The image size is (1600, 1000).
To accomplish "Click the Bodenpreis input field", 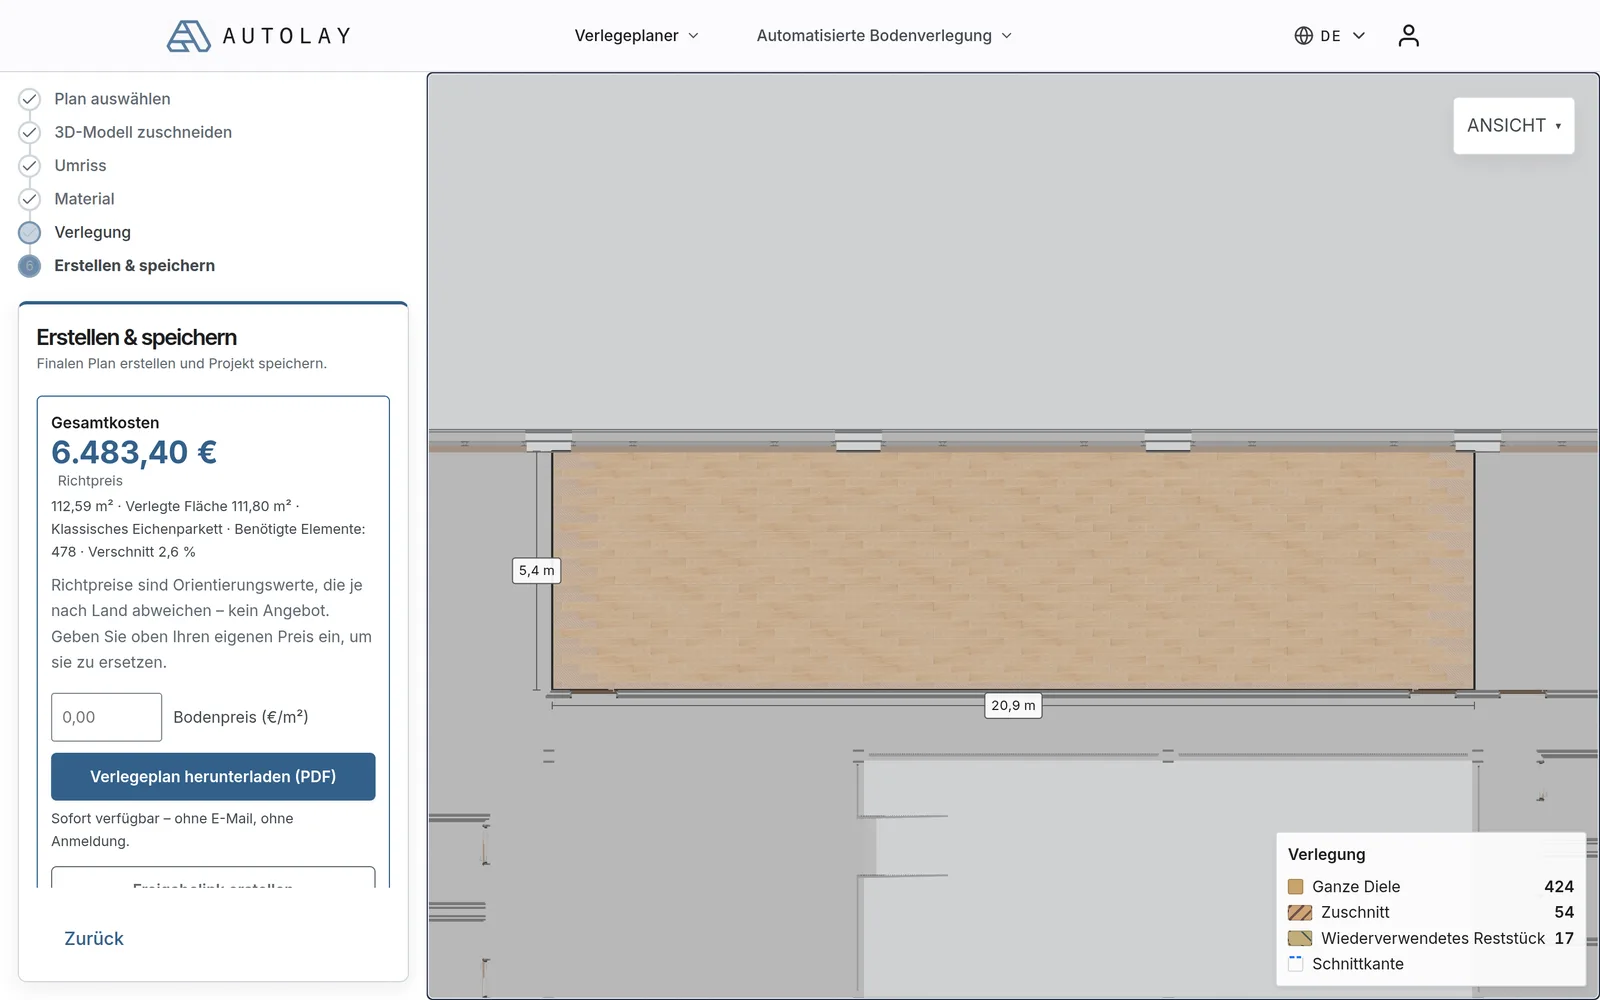I will [106, 717].
